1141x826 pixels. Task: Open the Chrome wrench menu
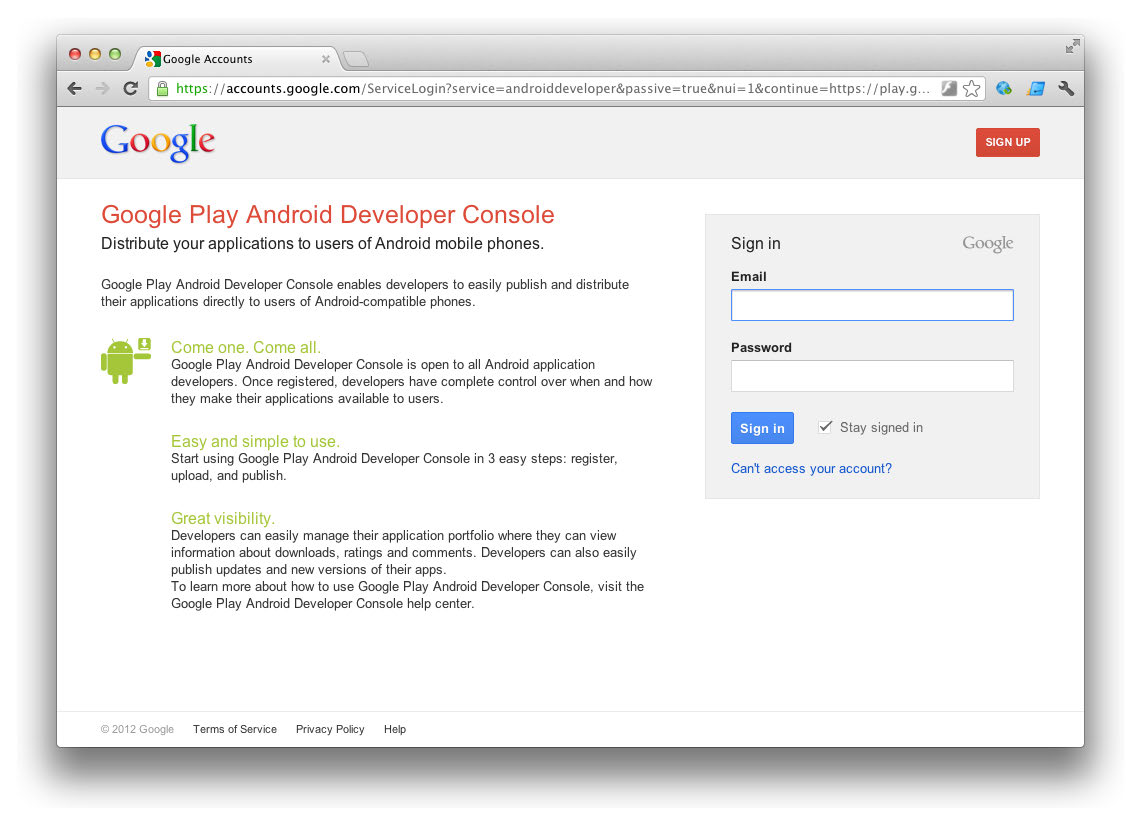[x=1067, y=89]
